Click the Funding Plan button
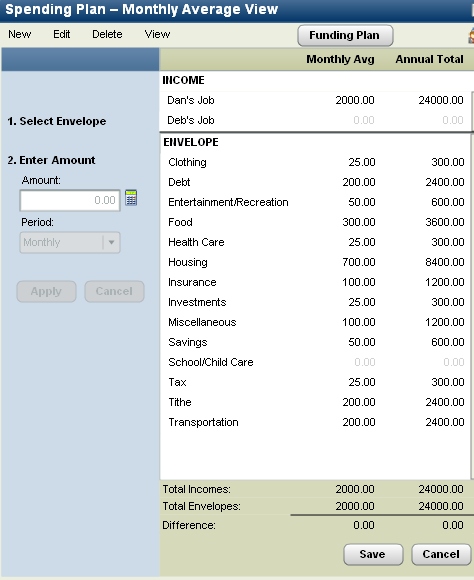474x580 pixels. (345, 36)
